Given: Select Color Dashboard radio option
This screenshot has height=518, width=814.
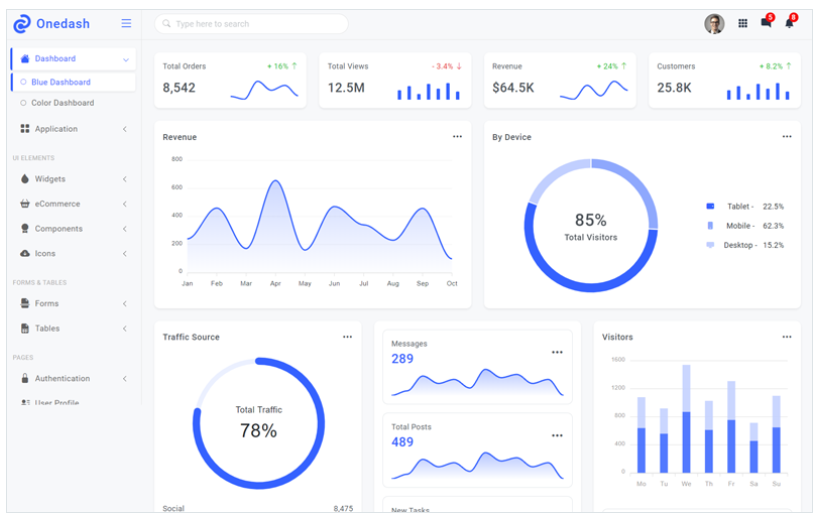Looking at the screenshot, I should pyautogui.click(x=24, y=103).
